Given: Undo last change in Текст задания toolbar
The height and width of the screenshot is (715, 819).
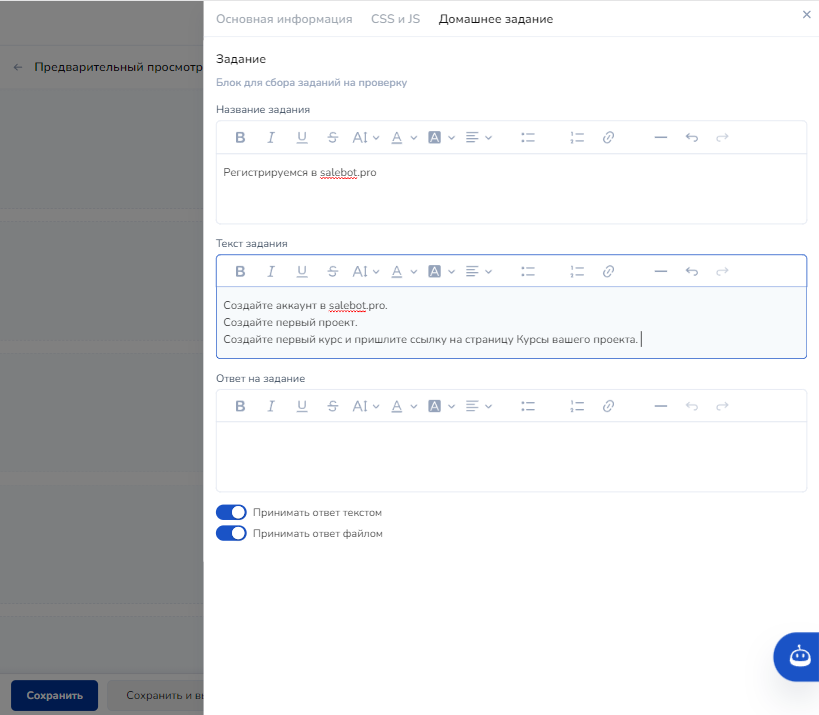Looking at the screenshot, I should click(x=691, y=271).
